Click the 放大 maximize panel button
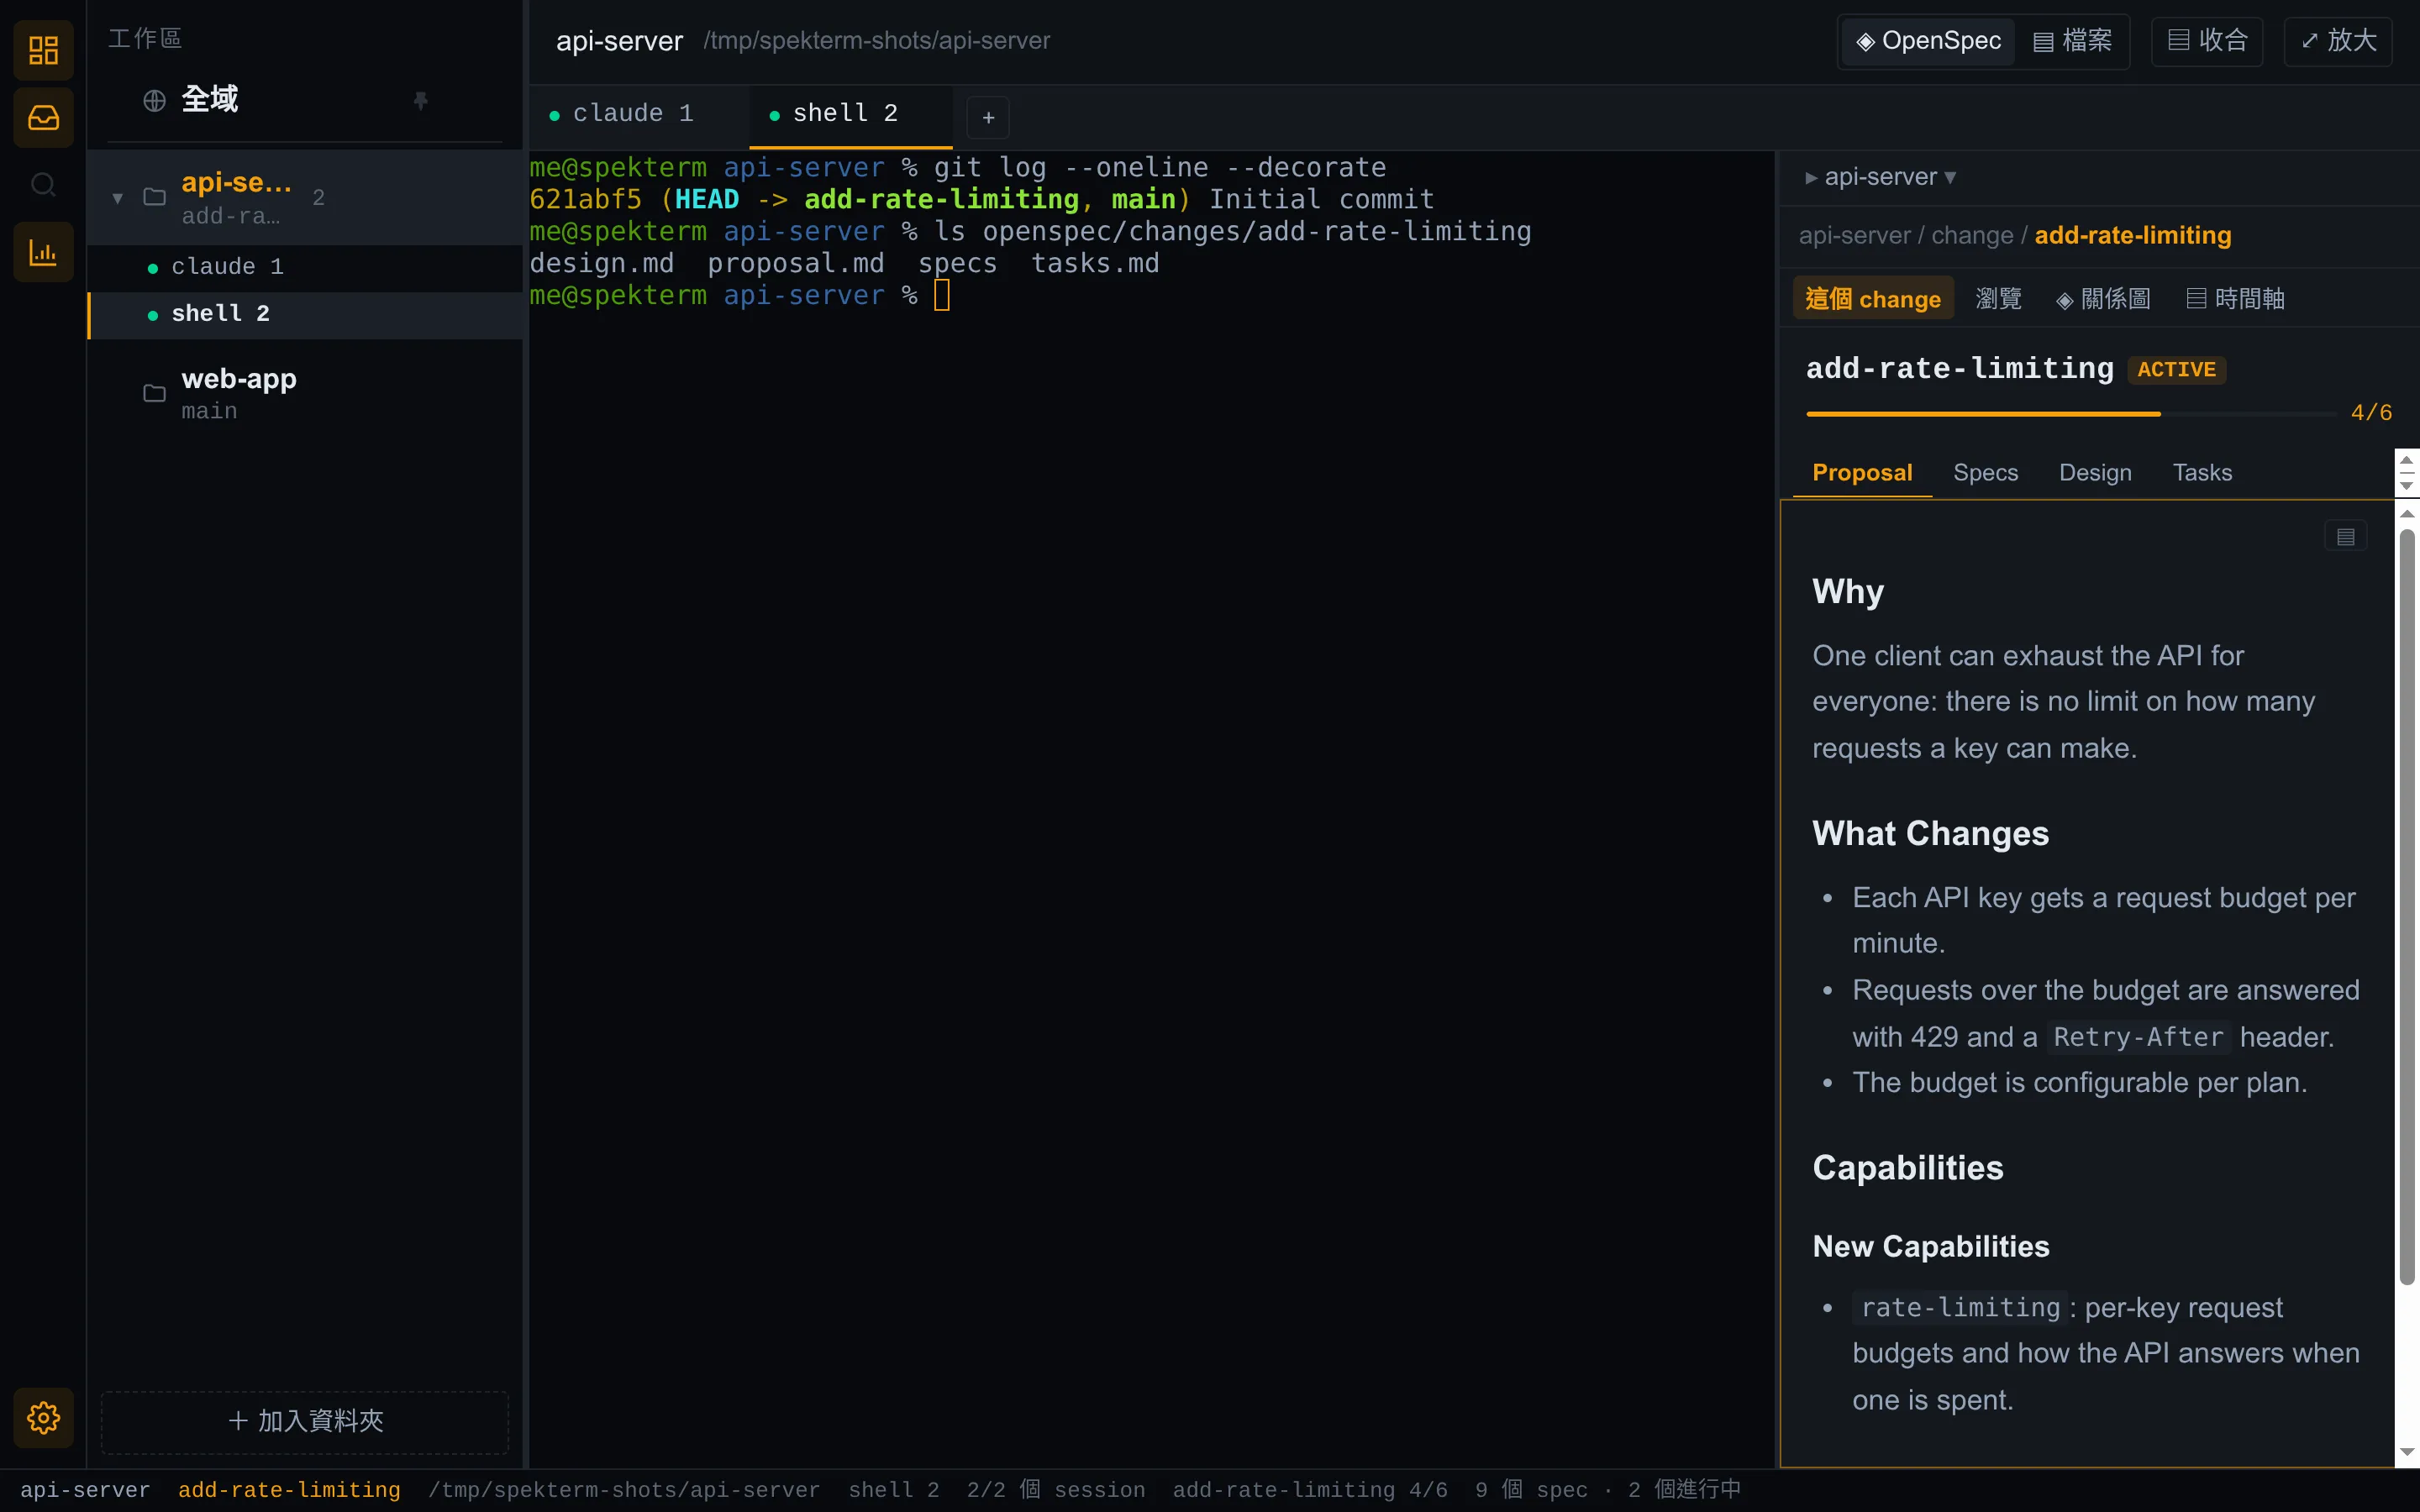This screenshot has width=2420, height=1512. point(2337,41)
